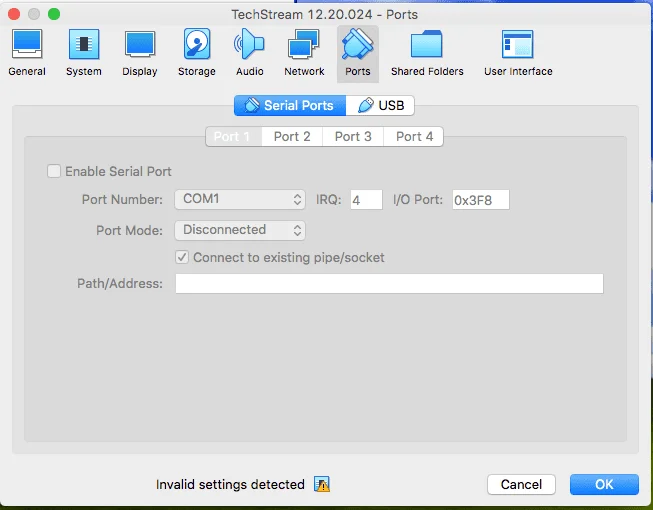The width and height of the screenshot is (653, 510).
Task: Open User Interface settings
Action: pyautogui.click(x=518, y=52)
